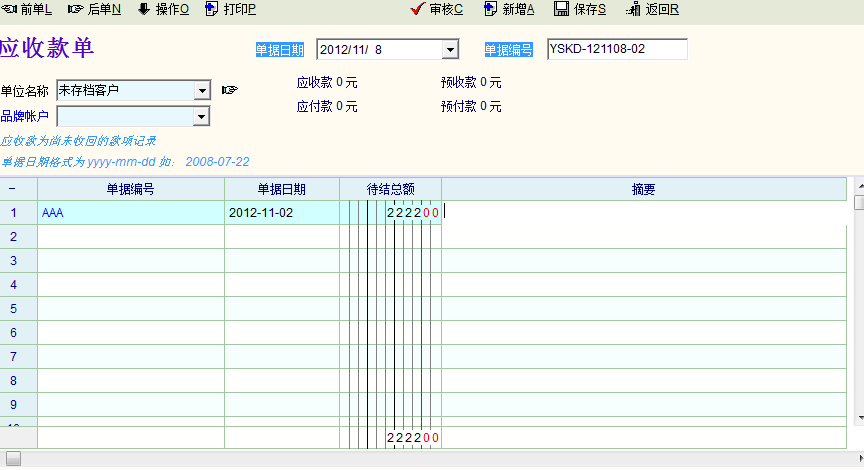Save the document using 保存S
The width and height of the screenshot is (864, 470).
[580, 9]
